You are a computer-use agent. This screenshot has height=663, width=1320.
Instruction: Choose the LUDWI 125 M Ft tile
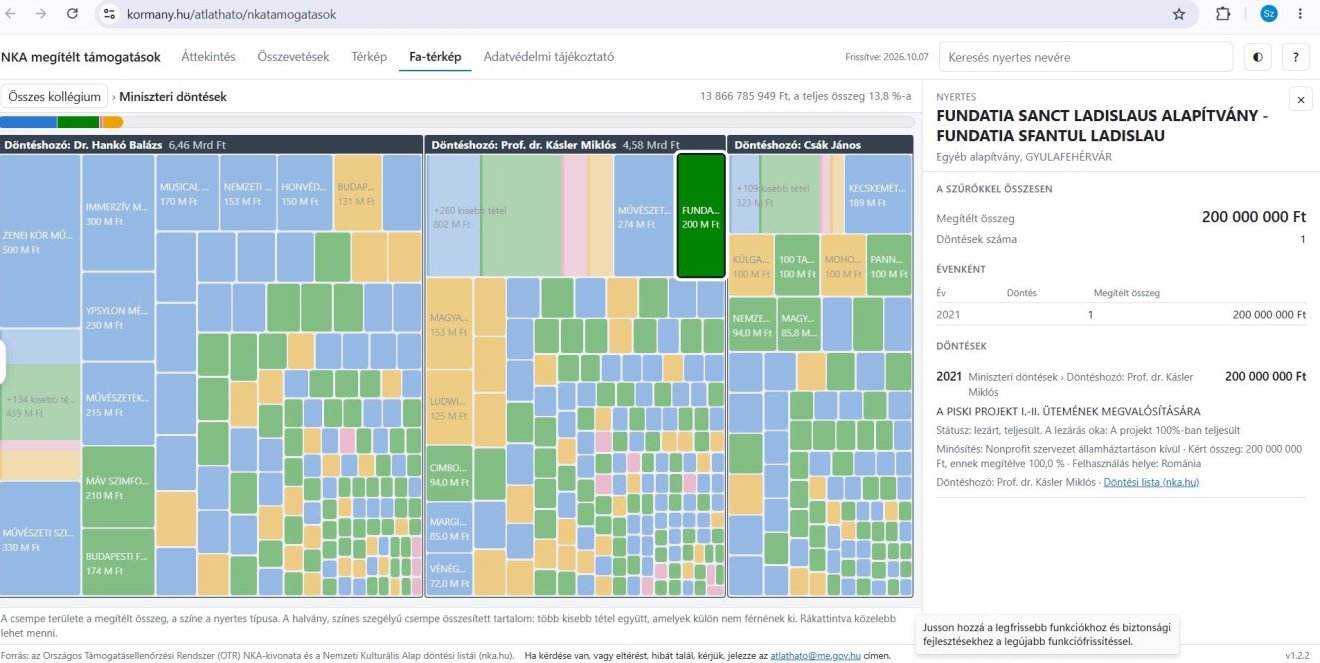(x=449, y=409)
